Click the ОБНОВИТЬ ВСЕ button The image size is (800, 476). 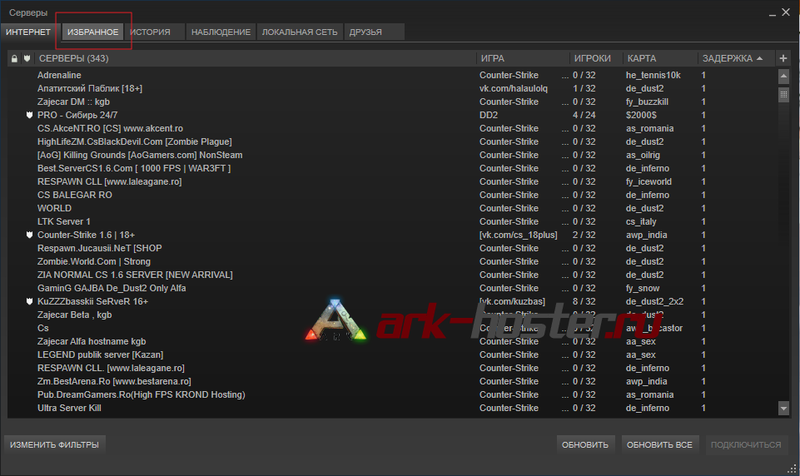[660, 445]
